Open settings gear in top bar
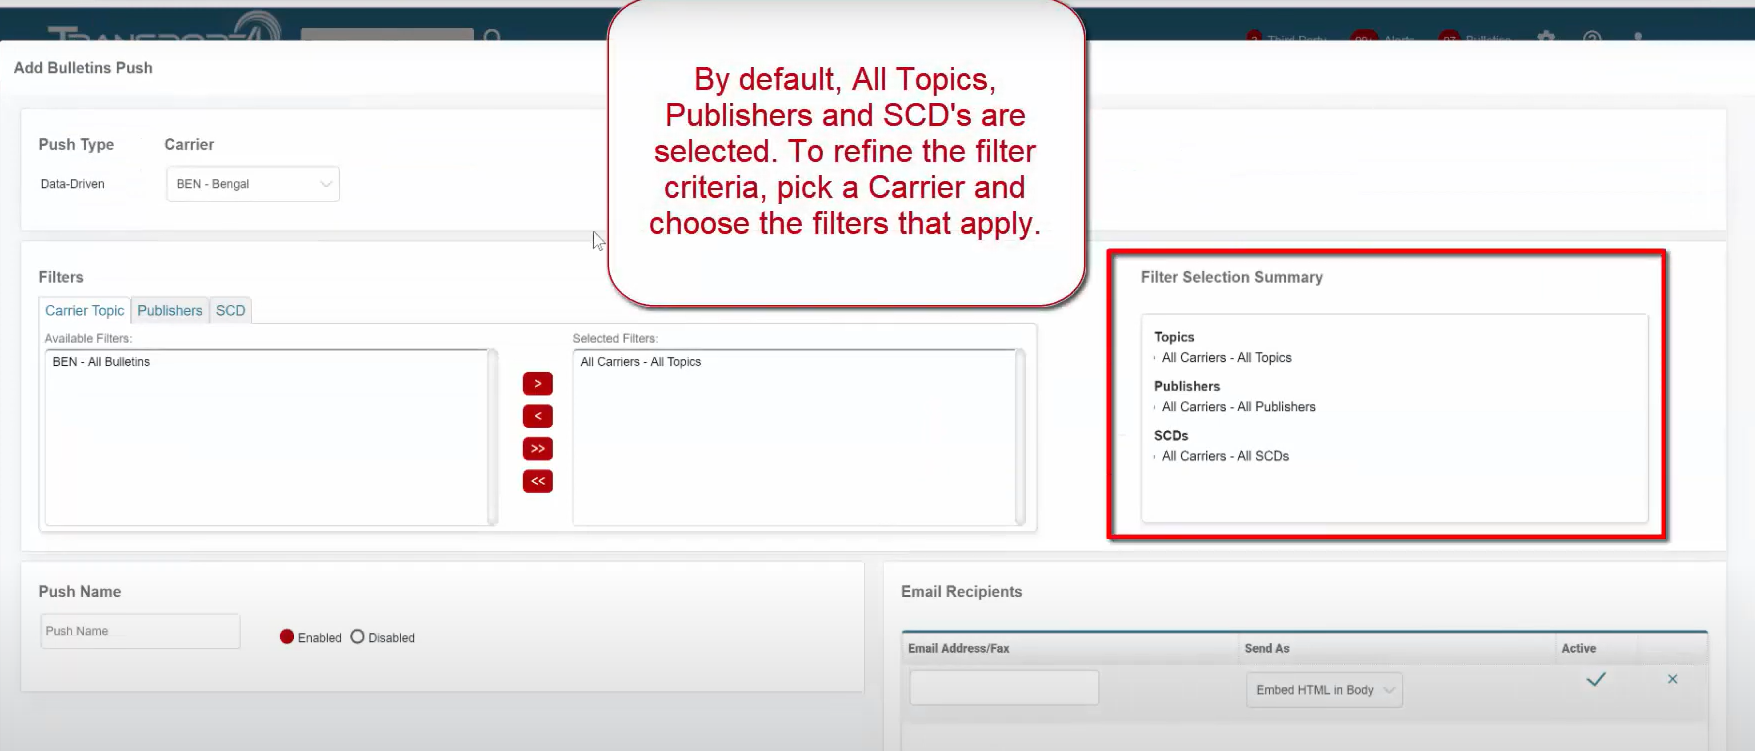Viewport: 1755px width, 751px height. [x=1546, y=37]
